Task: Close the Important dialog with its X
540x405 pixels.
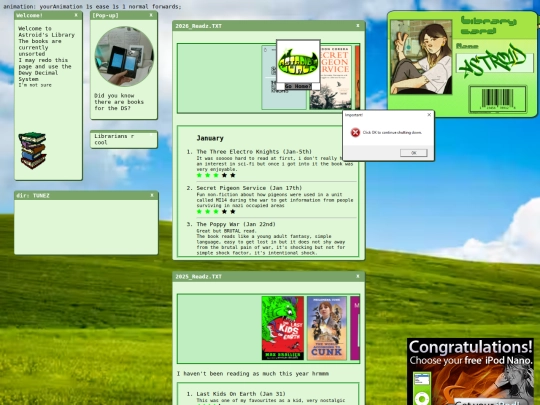Action: point(429,115)
